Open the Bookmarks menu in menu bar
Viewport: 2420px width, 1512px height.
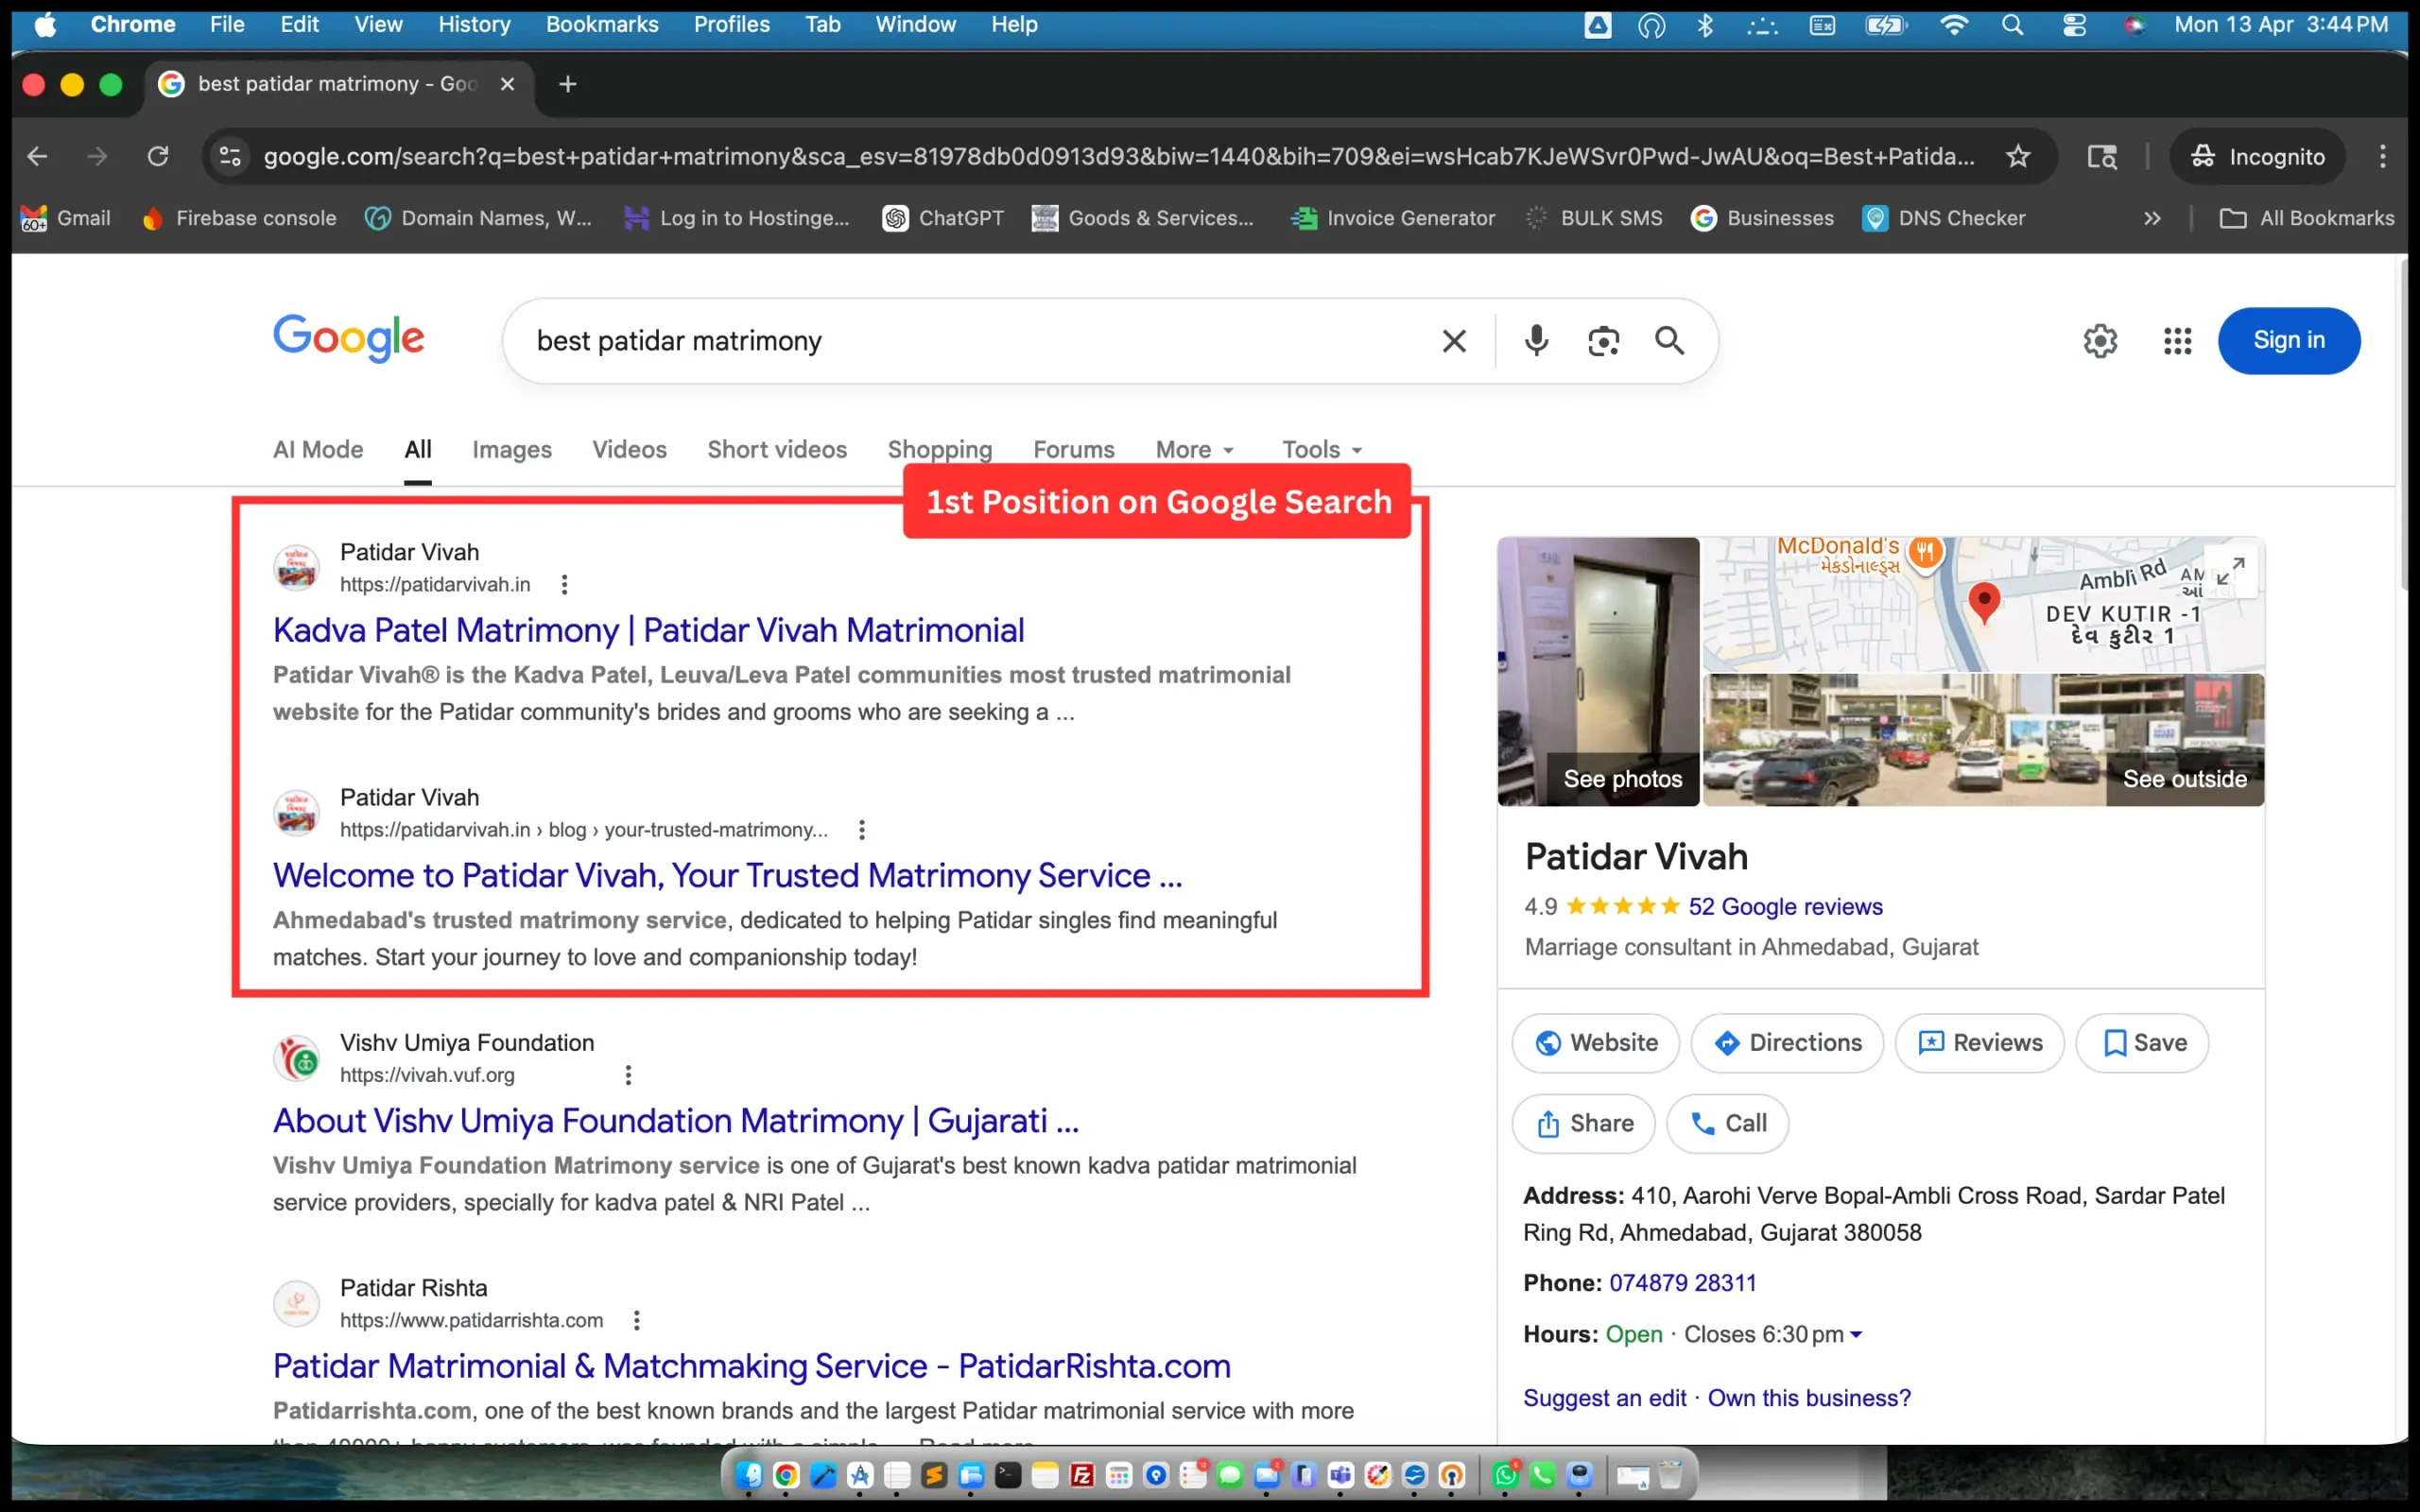point(602,24)
